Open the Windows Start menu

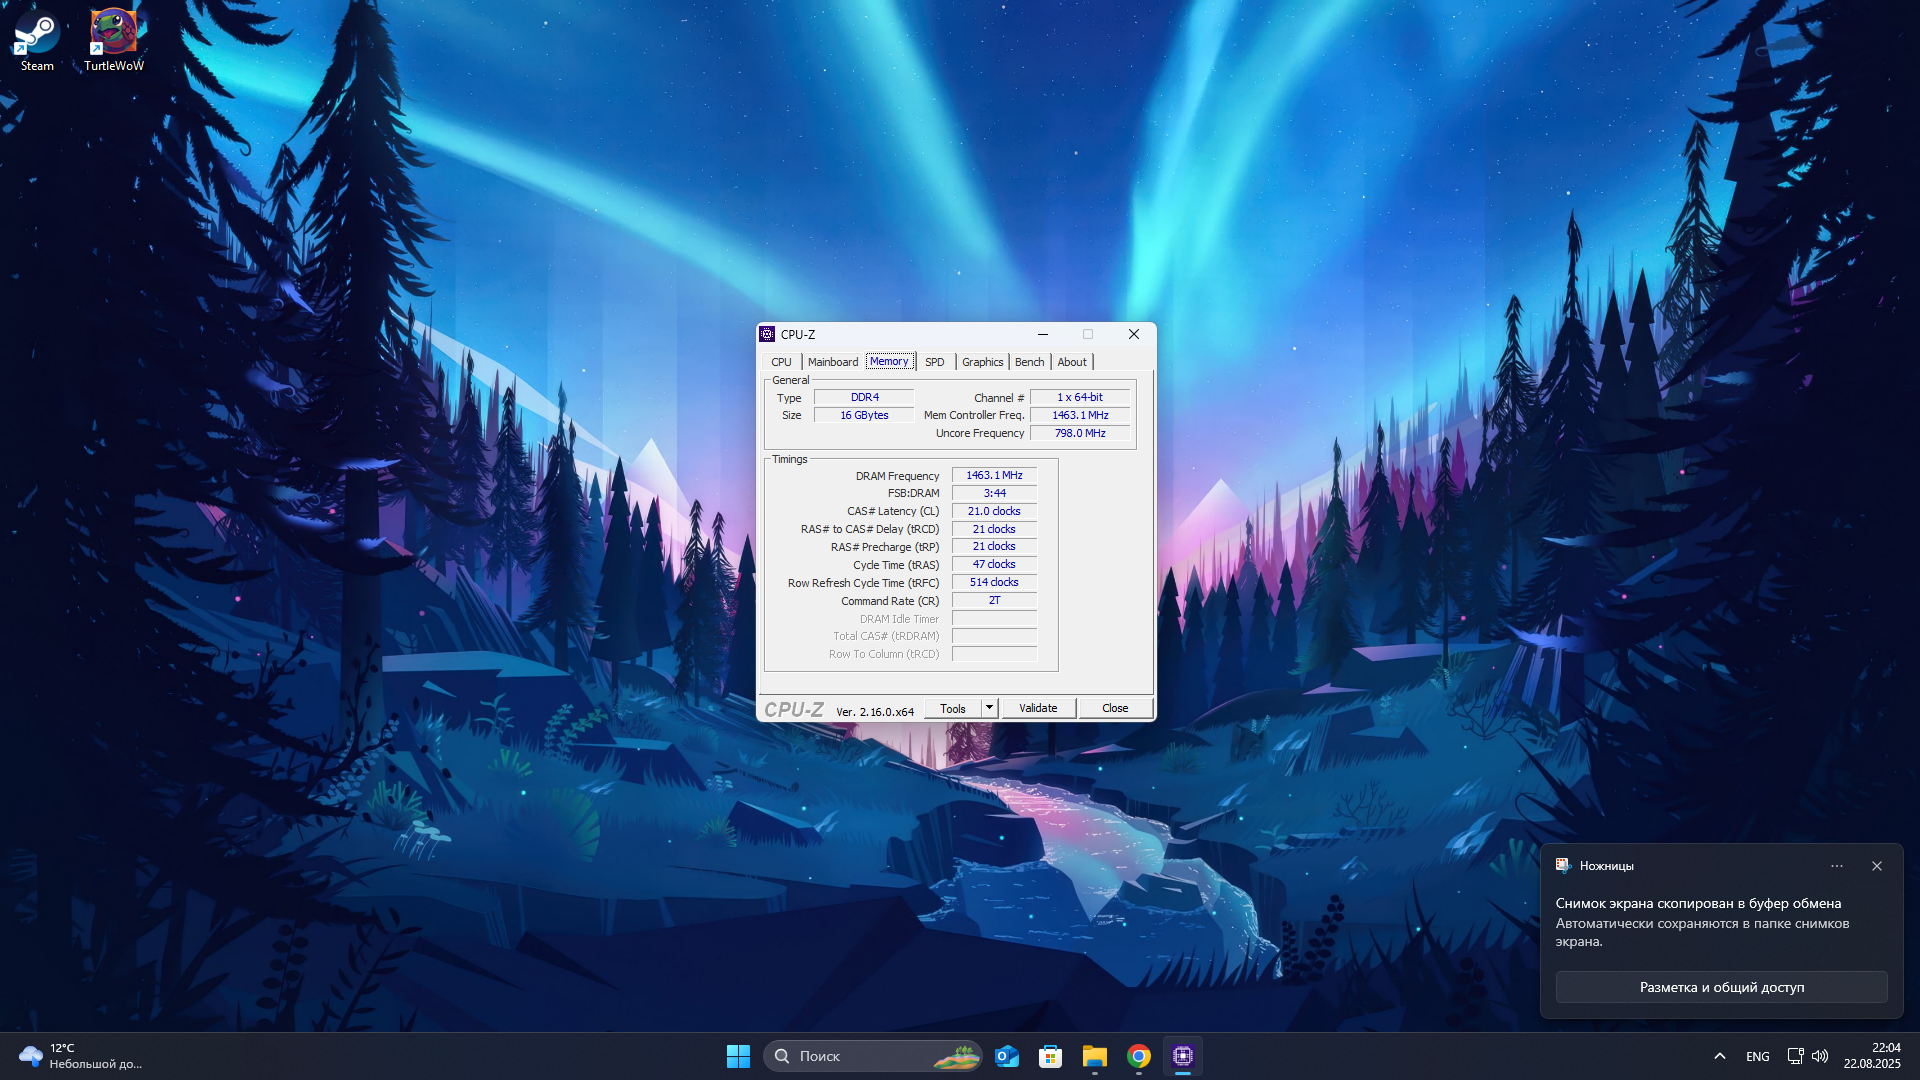738,1056
